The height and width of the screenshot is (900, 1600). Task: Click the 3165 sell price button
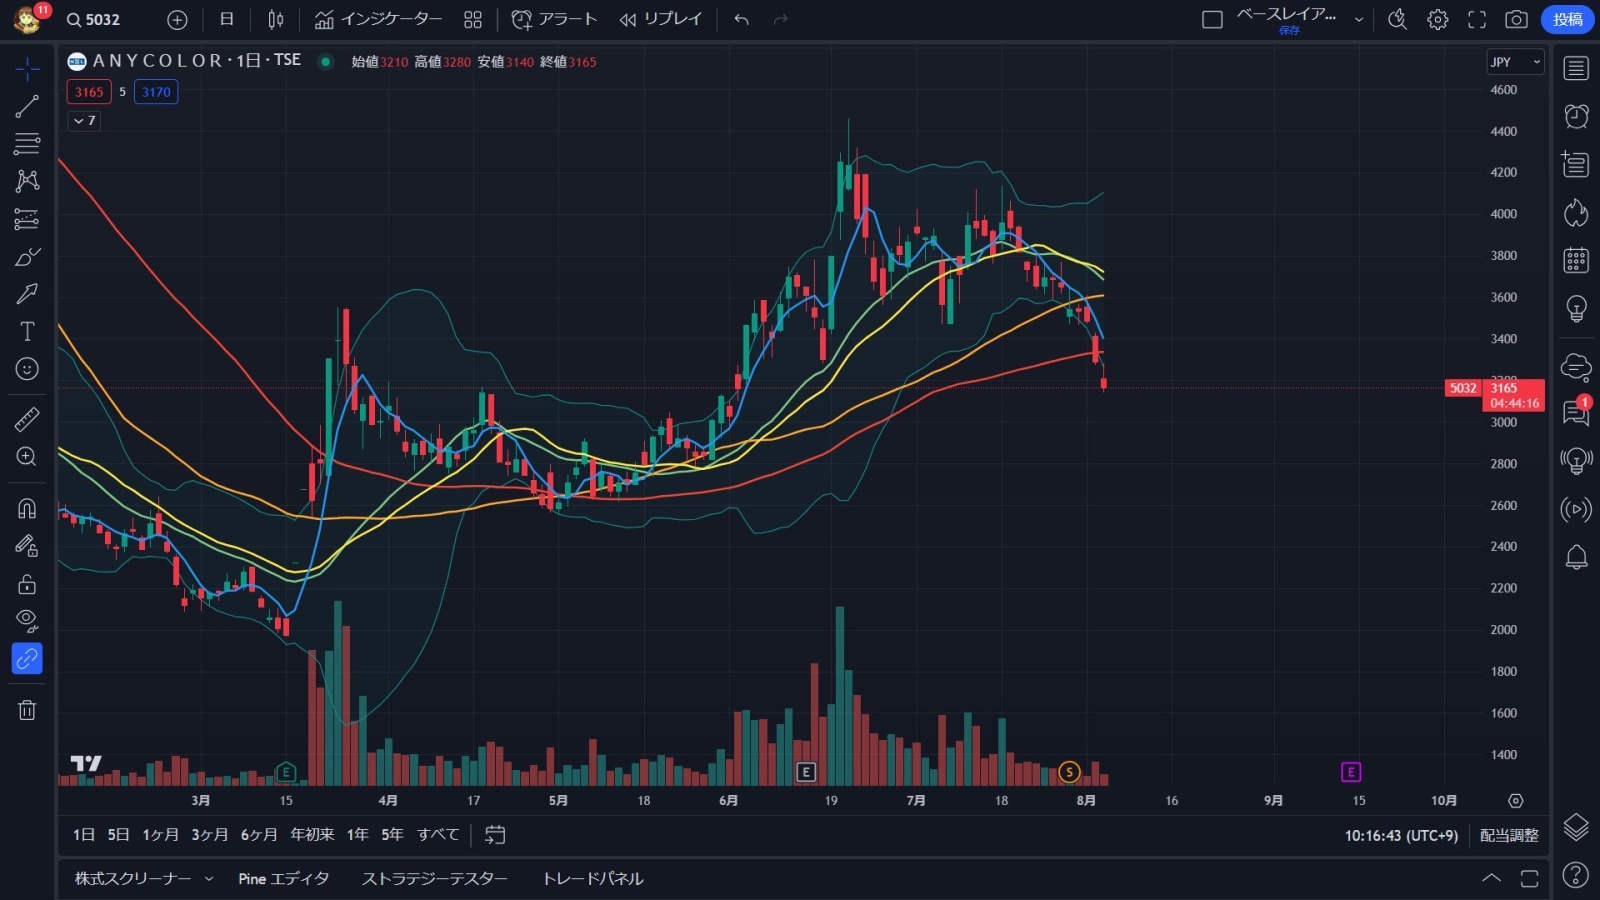coord(89,92)
